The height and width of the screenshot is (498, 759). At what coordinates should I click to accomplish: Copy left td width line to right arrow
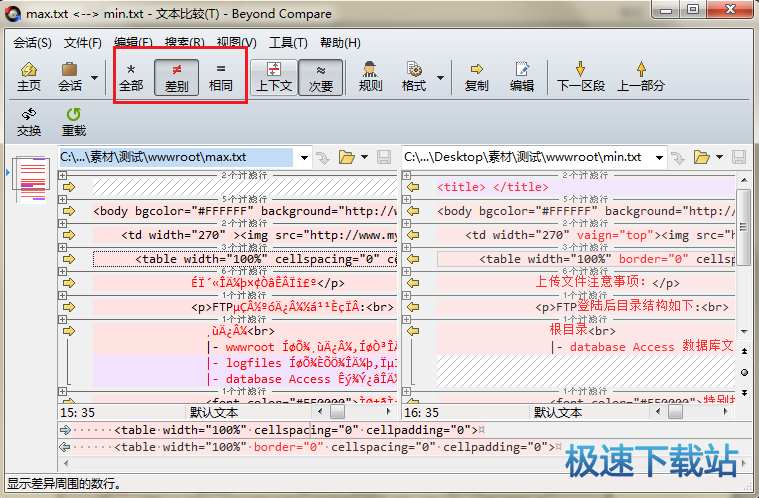pyautogui.click(x=69, y=235)
